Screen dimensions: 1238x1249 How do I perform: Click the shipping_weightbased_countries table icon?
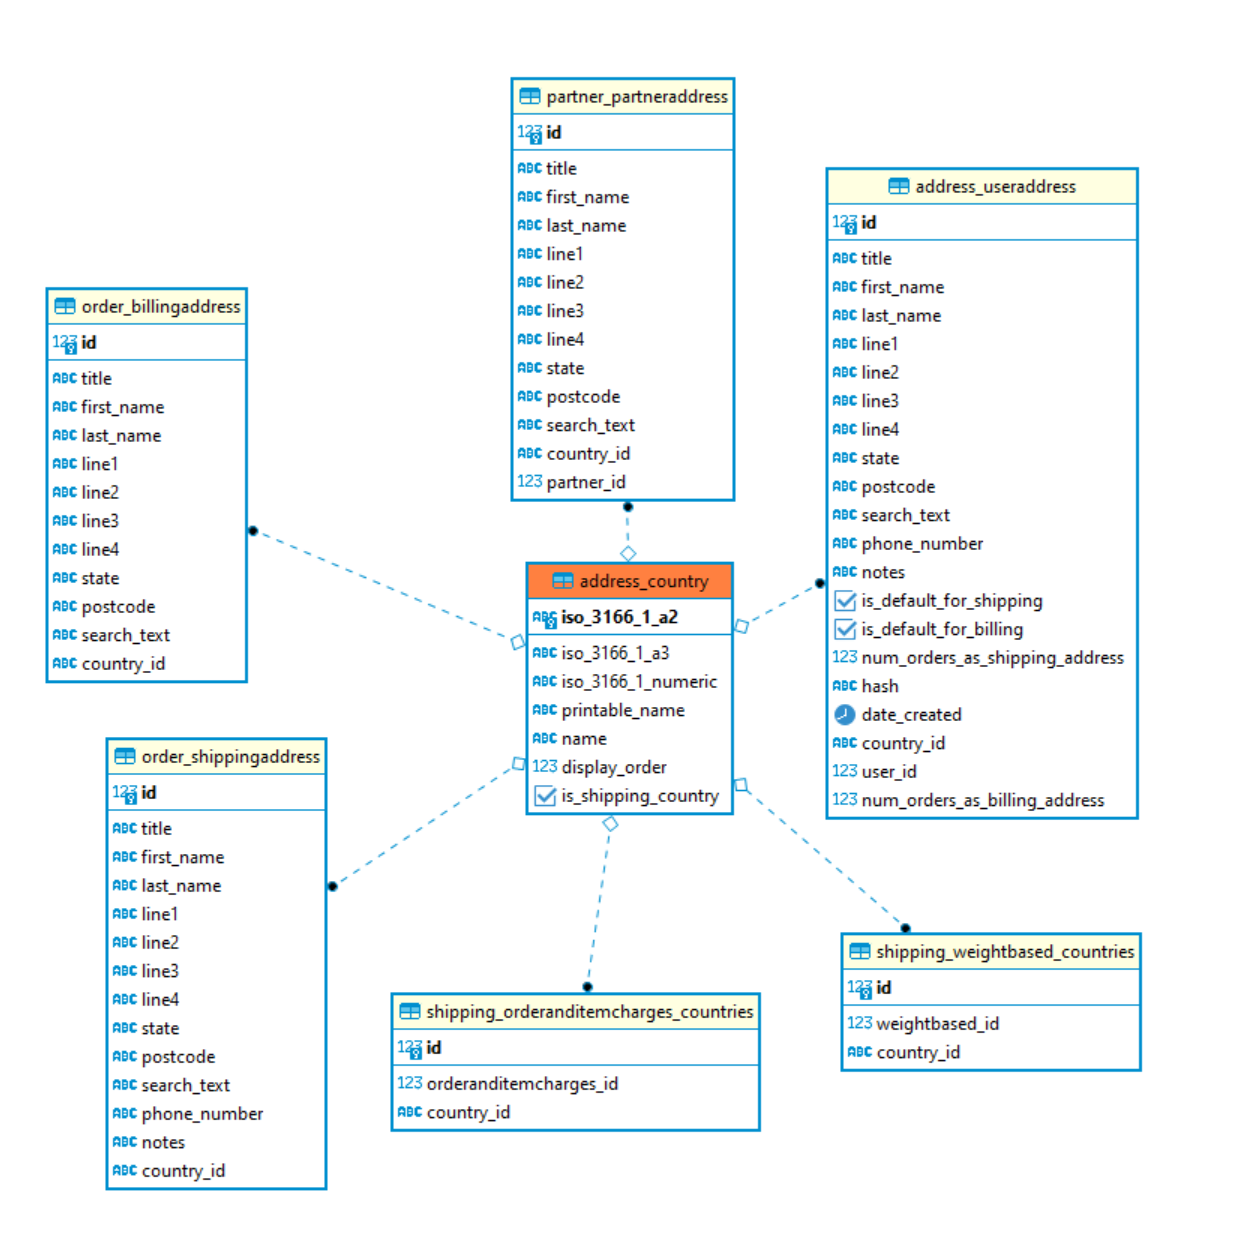tap(860, 952)
